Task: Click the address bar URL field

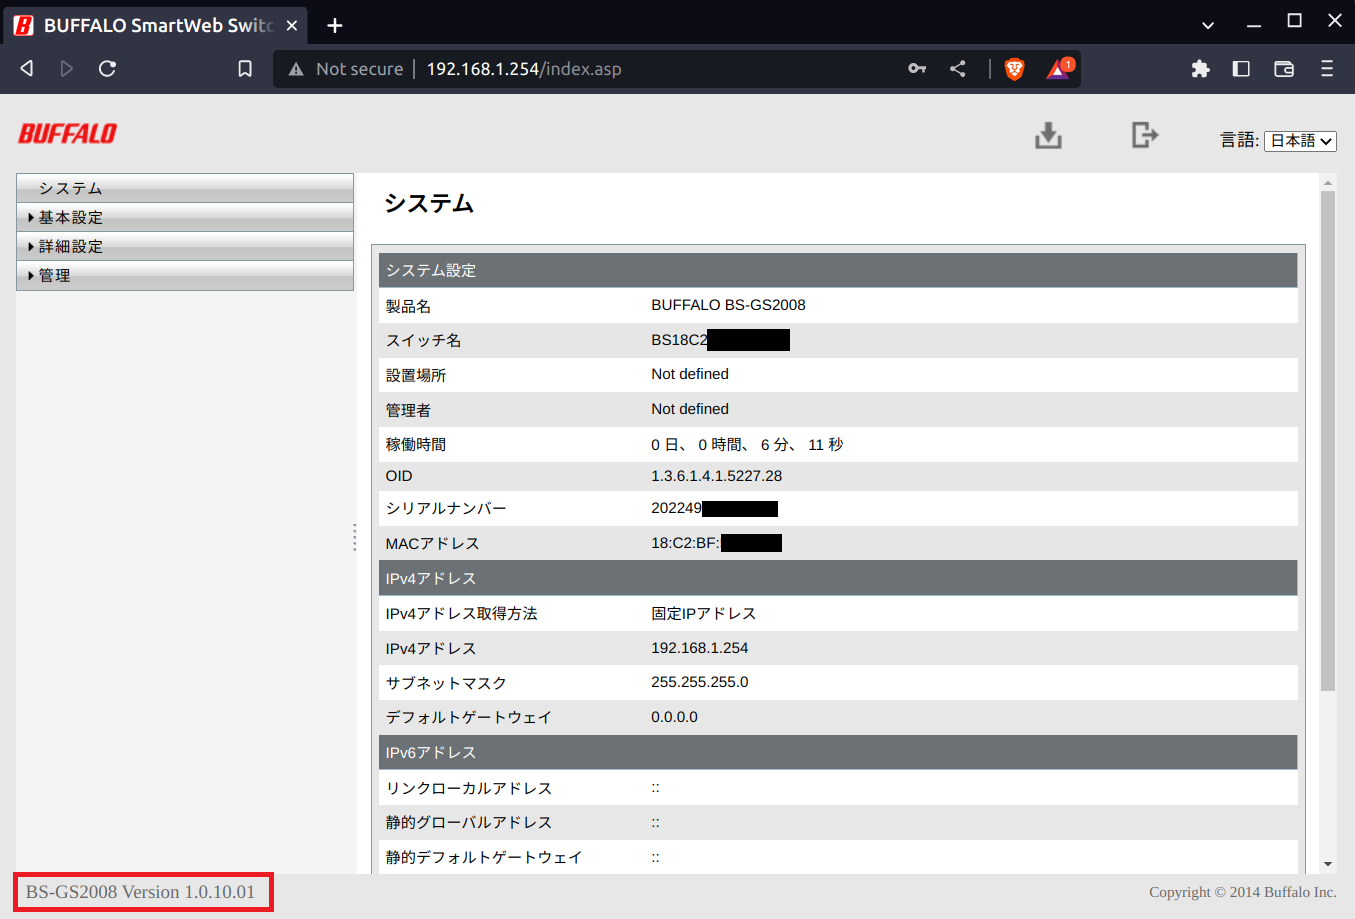Action: click(600, 69)
